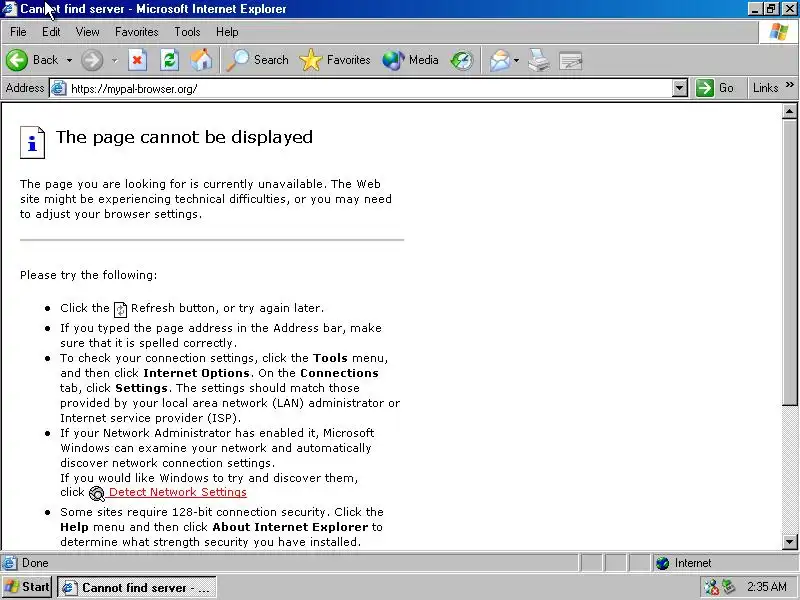Image resolution: width=800 pixels, height=600 pixels.
Task: Expand the Links toolbar chevron
Action: point(789,85)
